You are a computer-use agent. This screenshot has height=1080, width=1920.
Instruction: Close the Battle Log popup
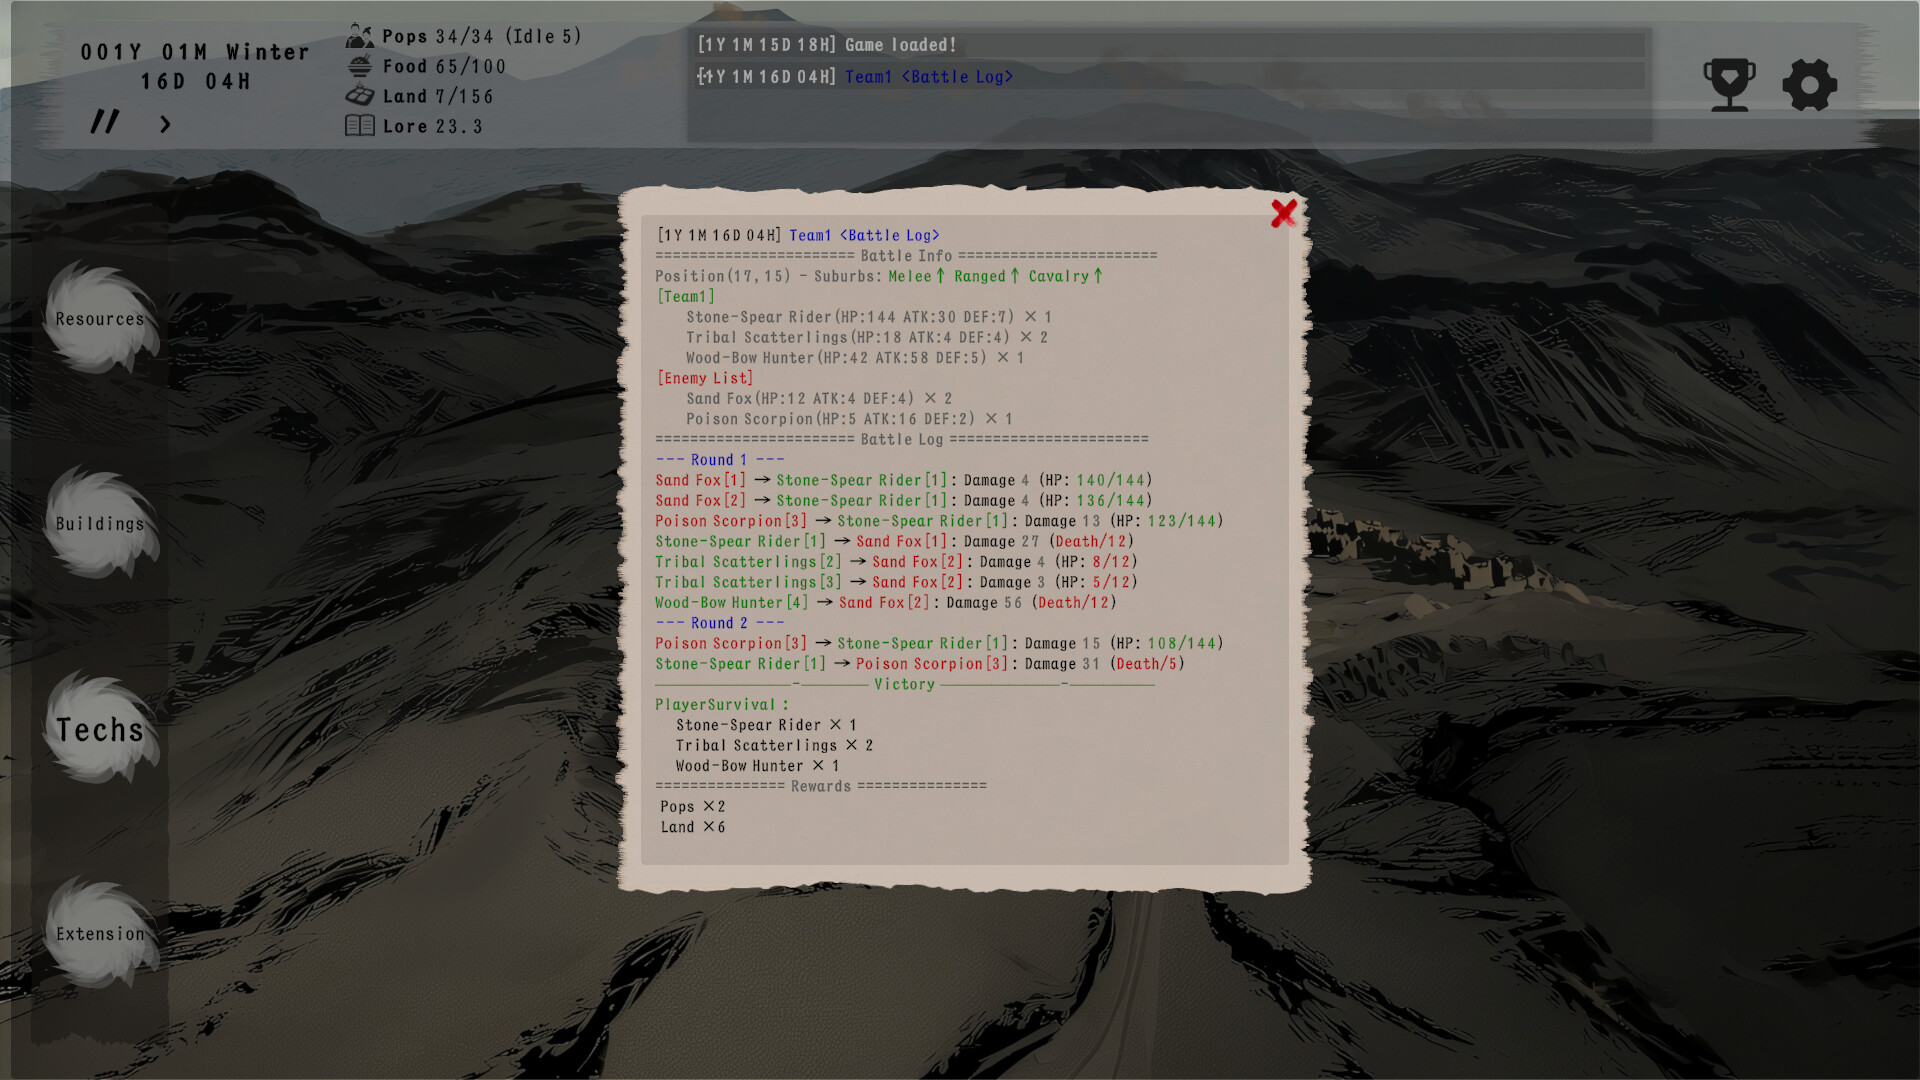tap(1284, 213)
